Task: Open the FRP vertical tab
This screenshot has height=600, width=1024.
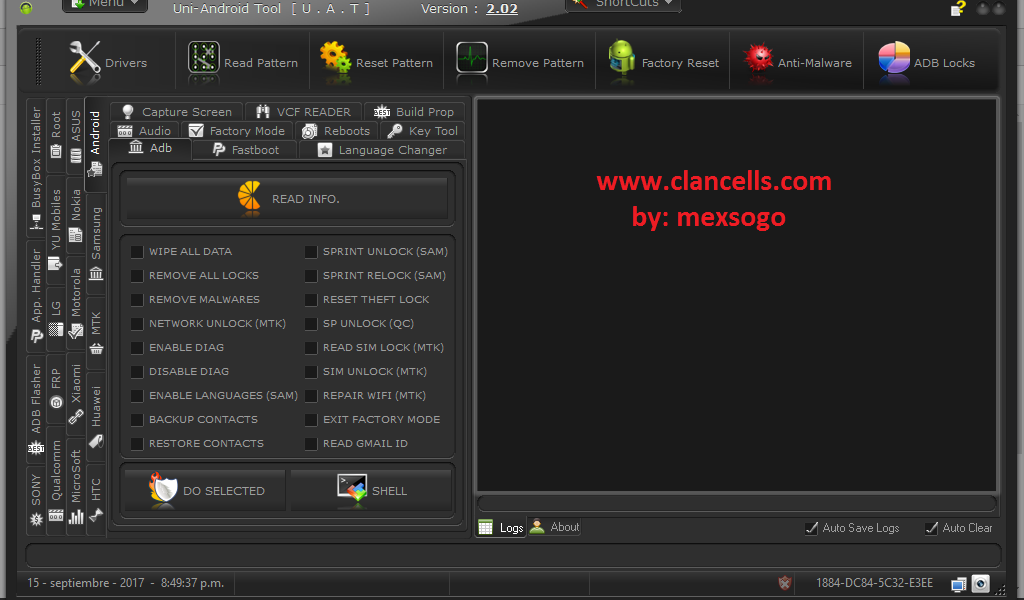Action: [56, 388]
